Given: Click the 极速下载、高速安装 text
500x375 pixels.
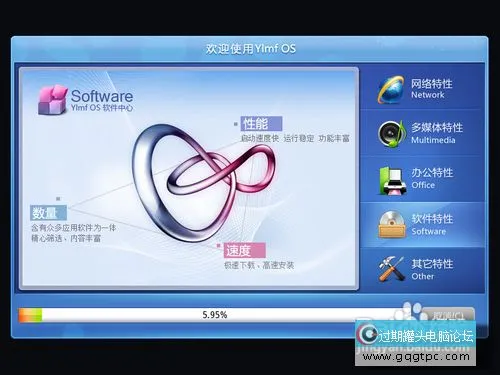Looking at the screenshot, I should click(x=259, y=265).
